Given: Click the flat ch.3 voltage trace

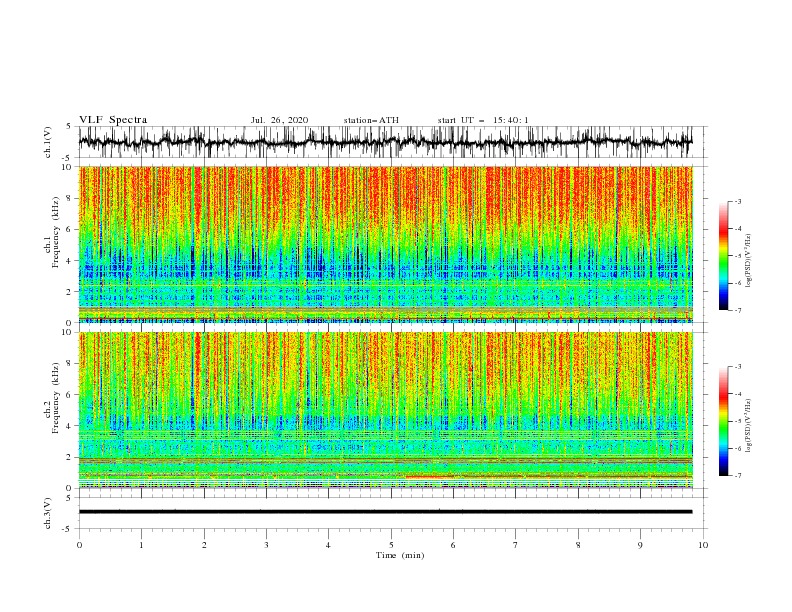Looking at the screenshot, I should [x=386, y=512].
